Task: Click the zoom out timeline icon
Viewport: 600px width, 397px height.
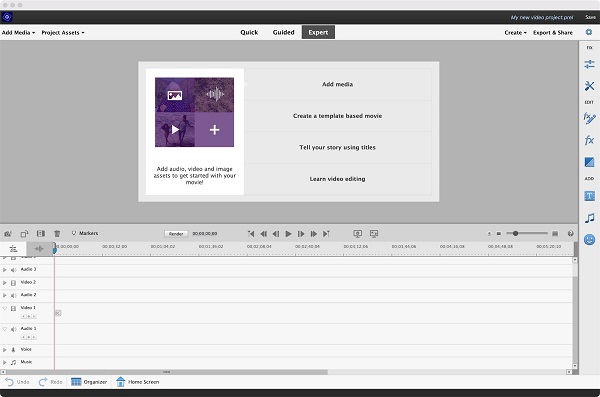Action: point(499,234)
